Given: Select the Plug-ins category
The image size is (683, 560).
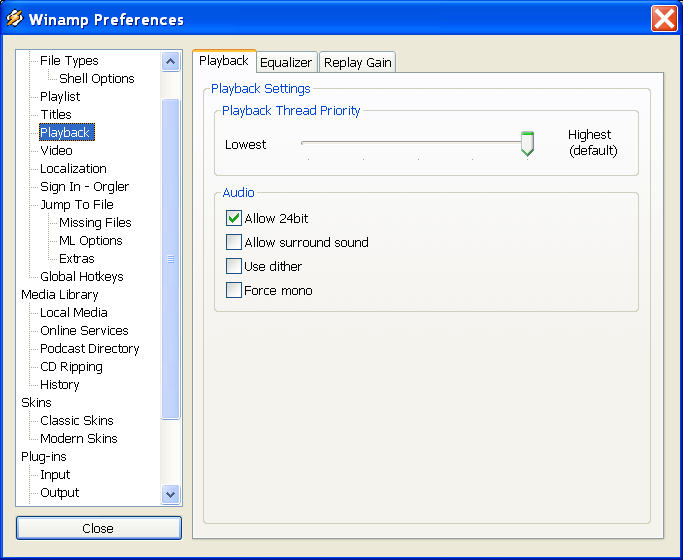Looking at the screenshot, I should (x=44, y=457).
